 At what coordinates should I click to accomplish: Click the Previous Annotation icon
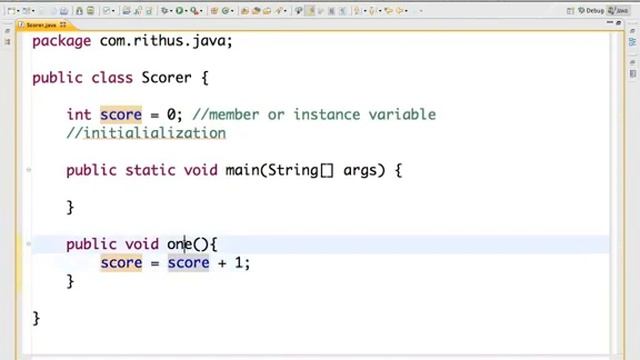click(372, 11)
